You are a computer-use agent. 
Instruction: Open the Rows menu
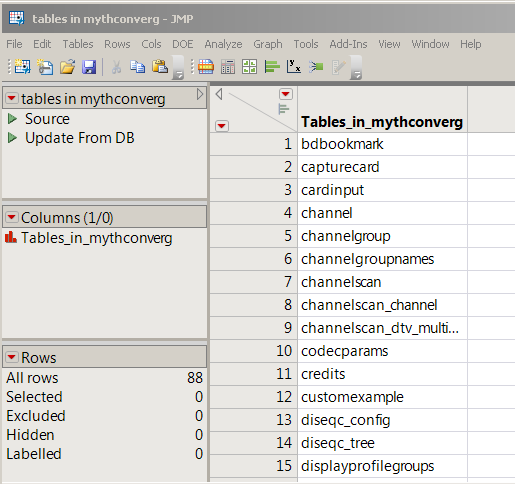point(117,44)
